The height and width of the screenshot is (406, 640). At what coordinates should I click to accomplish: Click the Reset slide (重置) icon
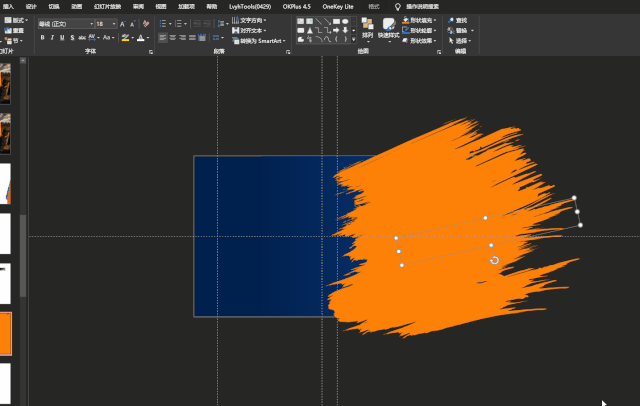8,31
